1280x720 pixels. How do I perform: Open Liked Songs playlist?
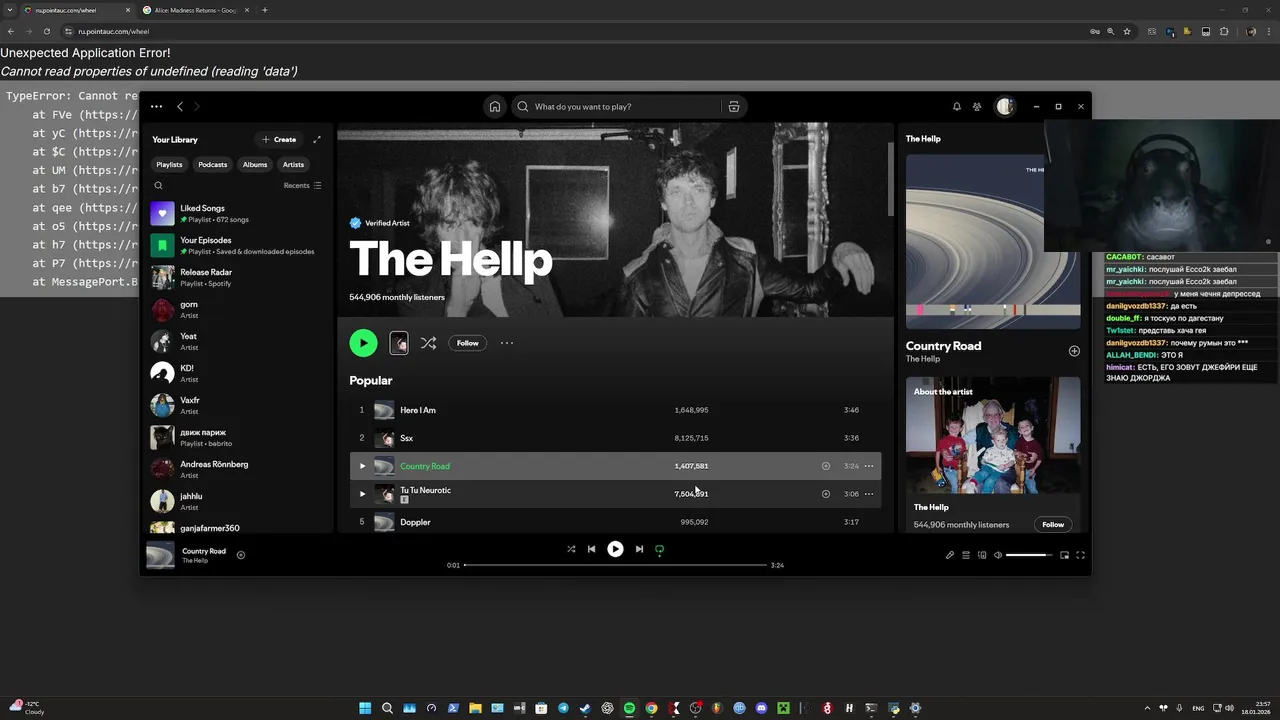tap(237, 213)
